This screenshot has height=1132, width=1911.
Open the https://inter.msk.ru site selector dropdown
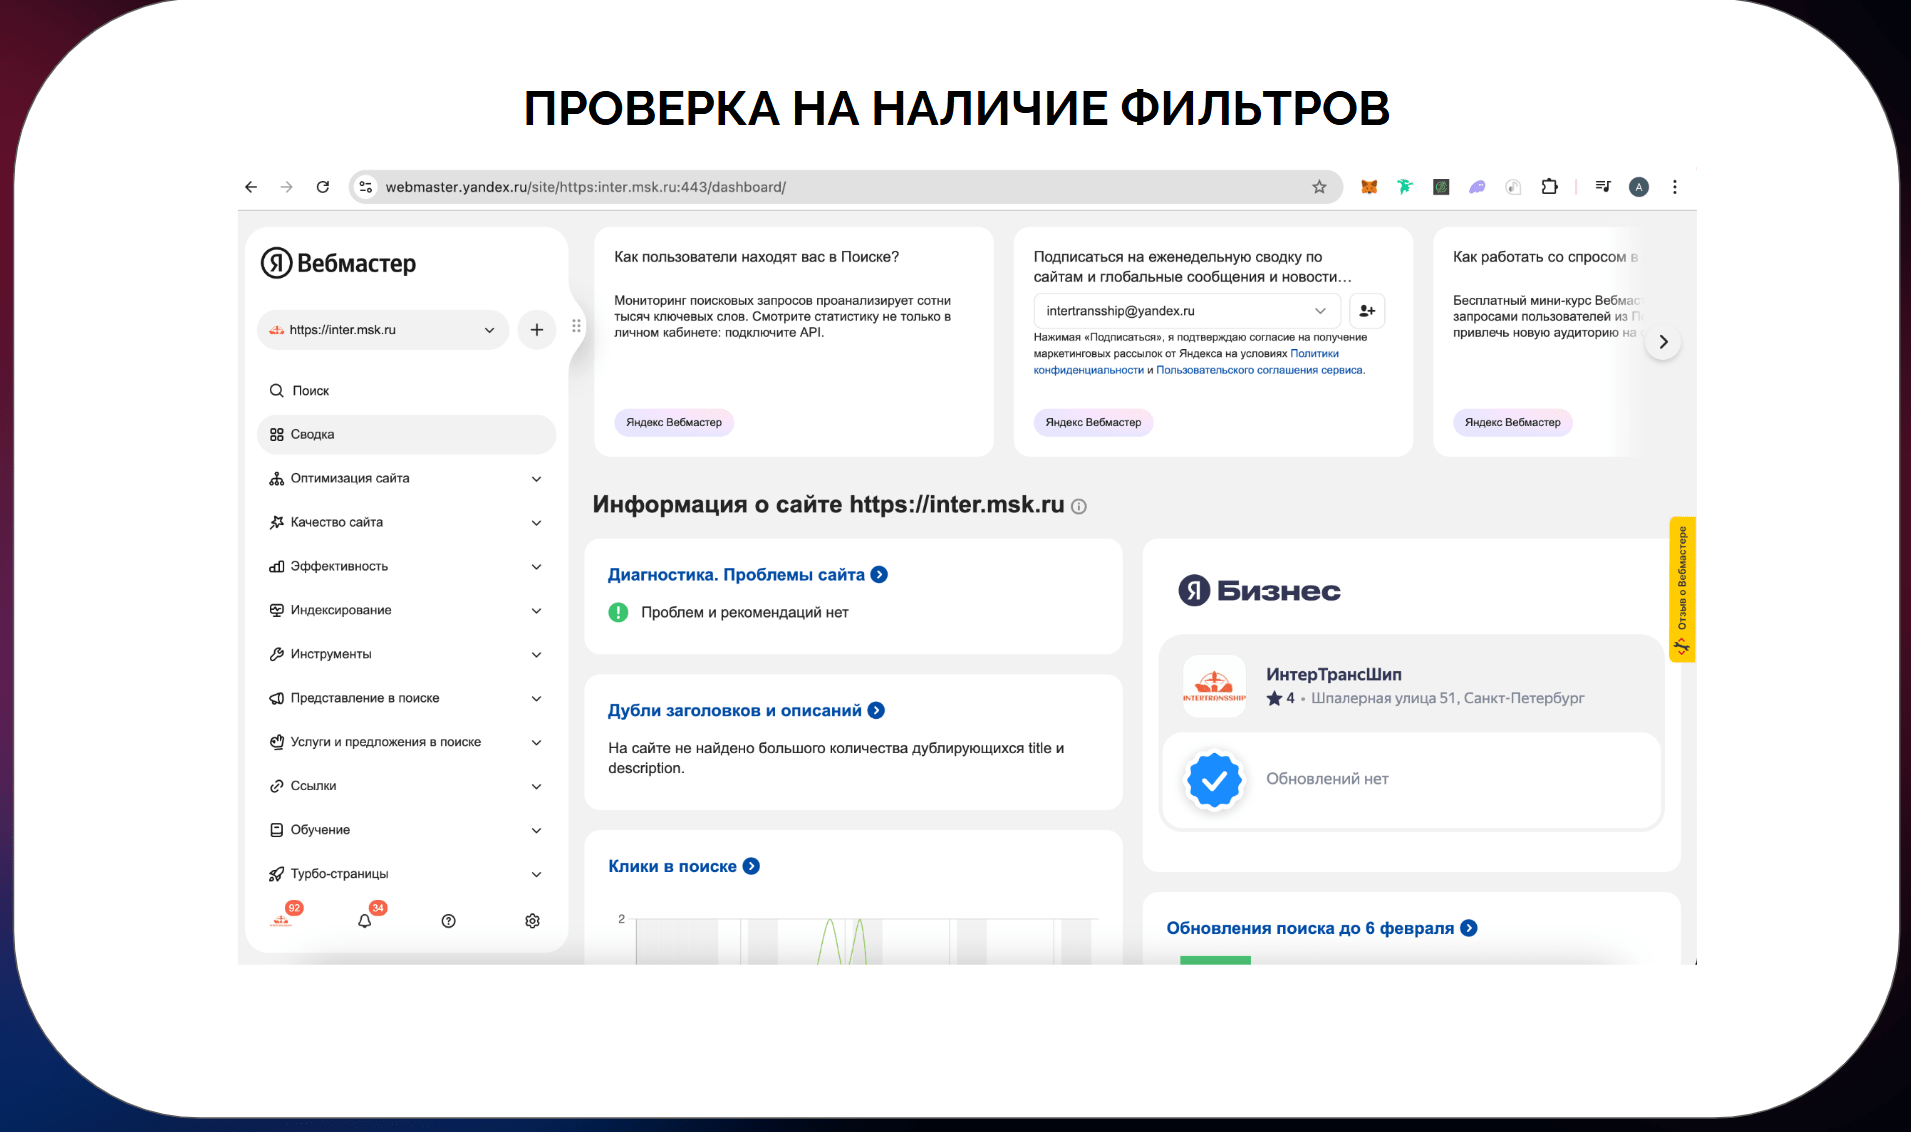383,330
